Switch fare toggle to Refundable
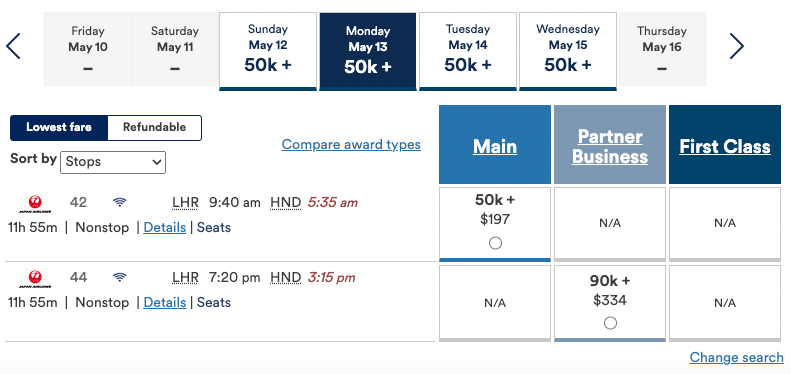 (154, 128)
